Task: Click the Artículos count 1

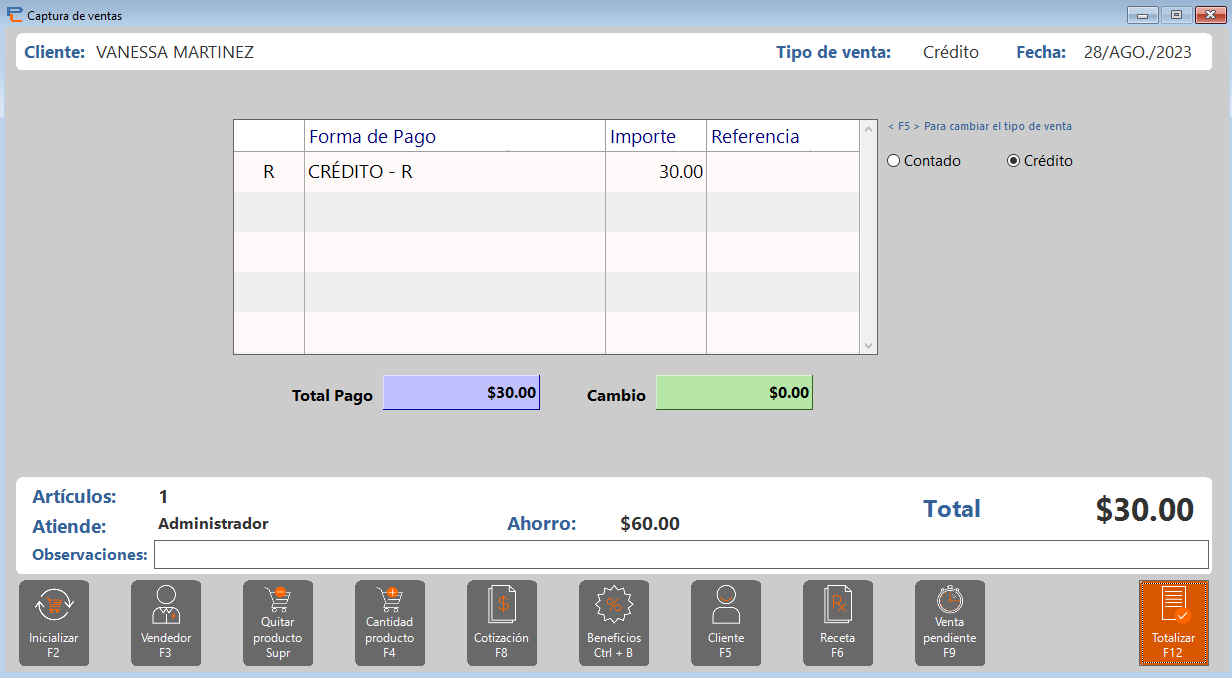Action: pos(163,497)
